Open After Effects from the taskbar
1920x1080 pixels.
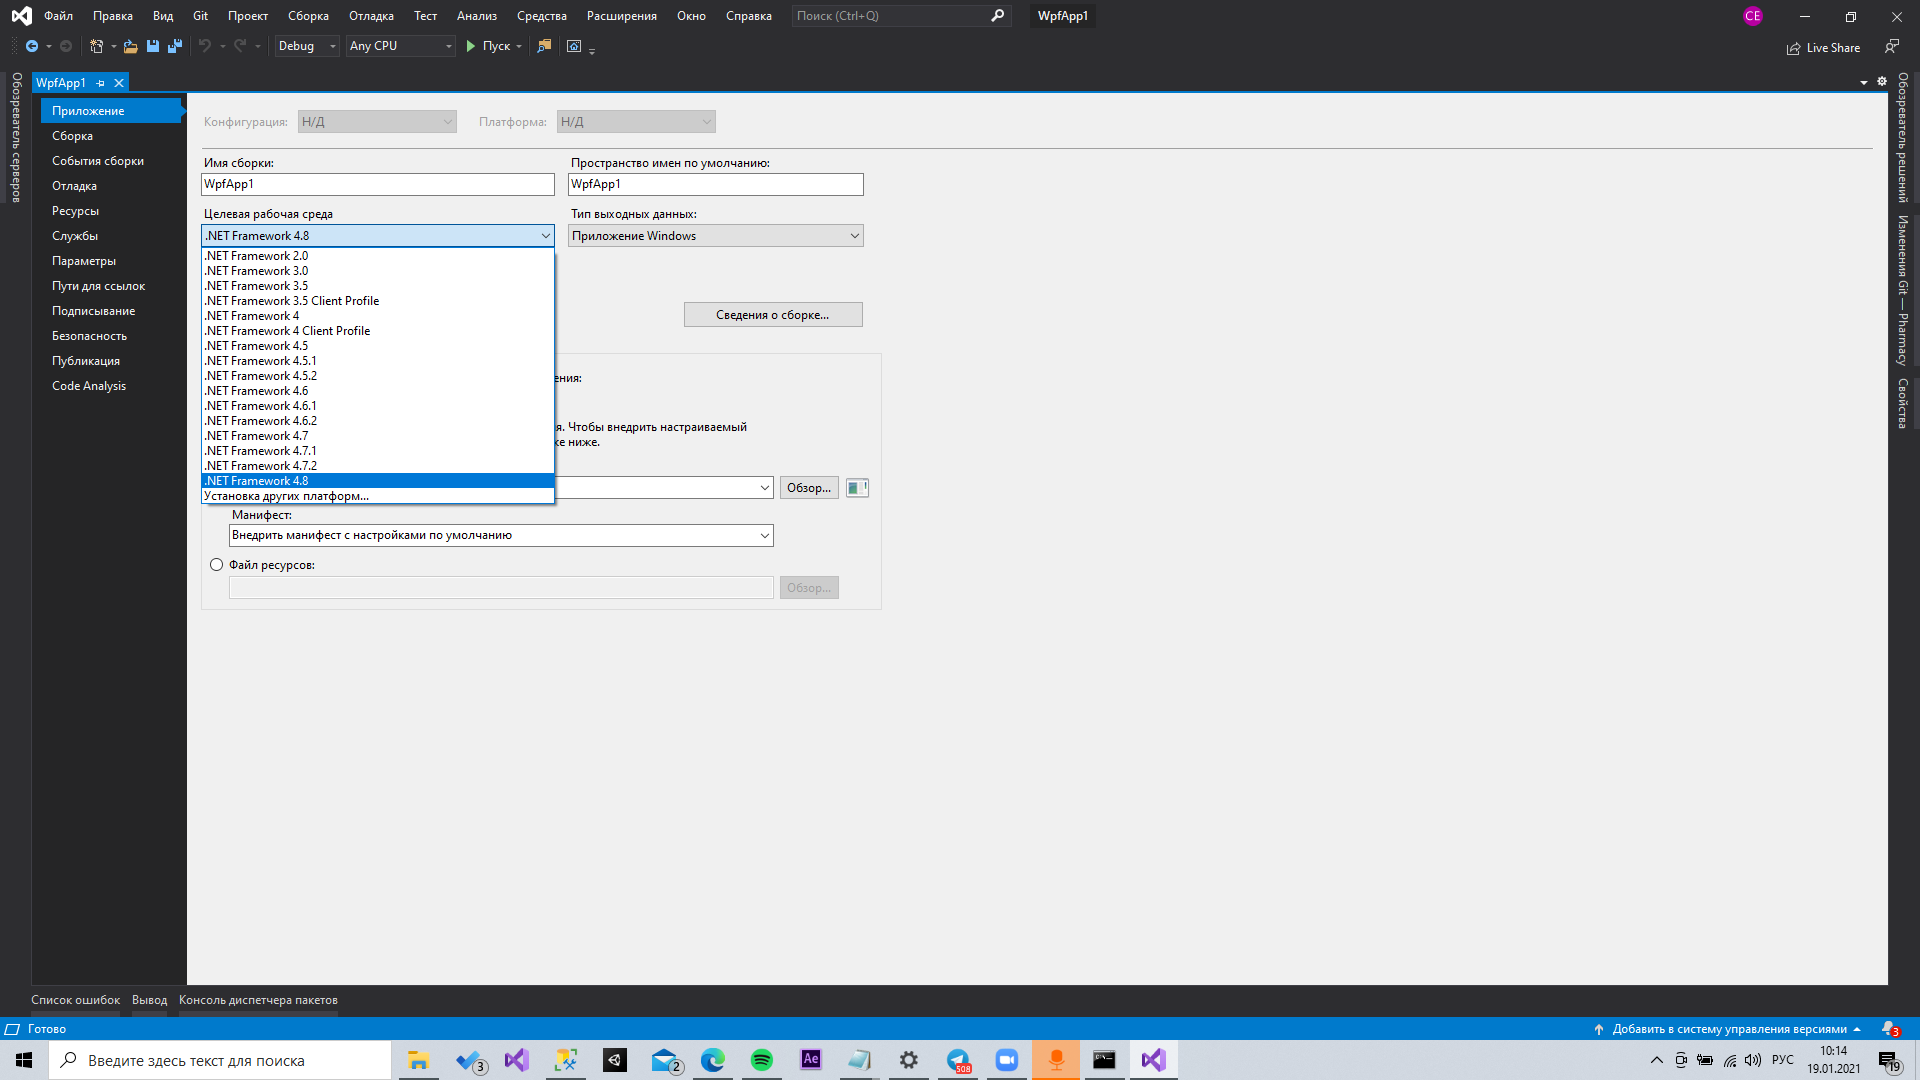[x=811, y=1060]
